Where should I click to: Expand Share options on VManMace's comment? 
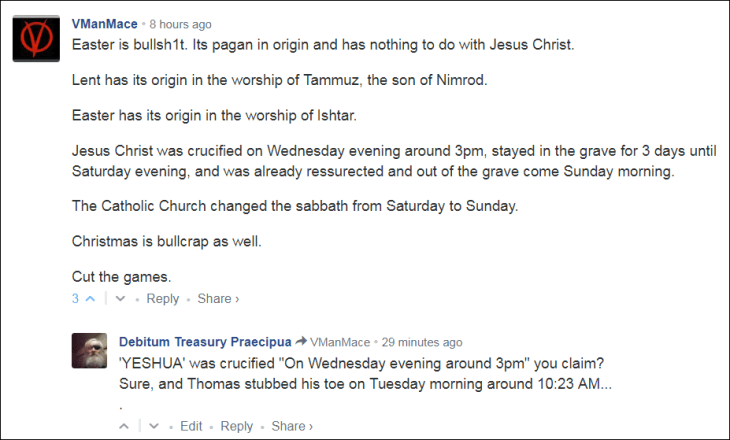coord(217,299)
